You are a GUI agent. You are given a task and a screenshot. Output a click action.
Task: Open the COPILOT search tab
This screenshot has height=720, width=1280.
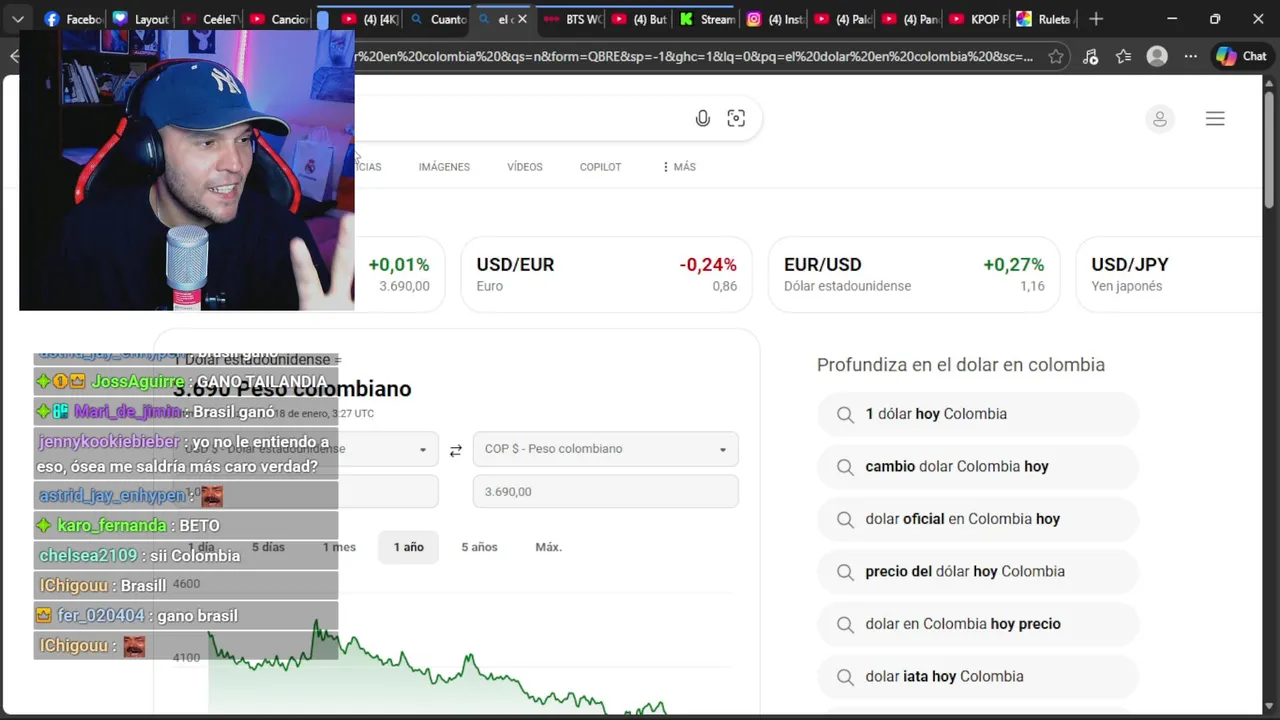[x=600, y=167]
